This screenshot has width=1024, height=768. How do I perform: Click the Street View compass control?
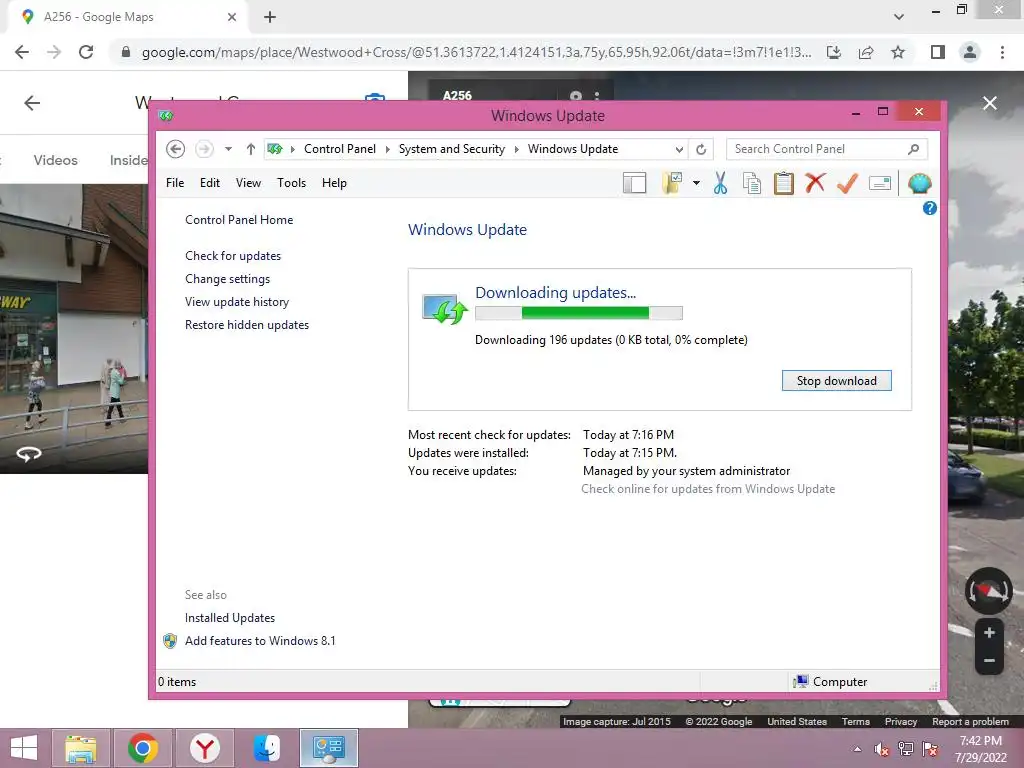[x=989, y=591]
